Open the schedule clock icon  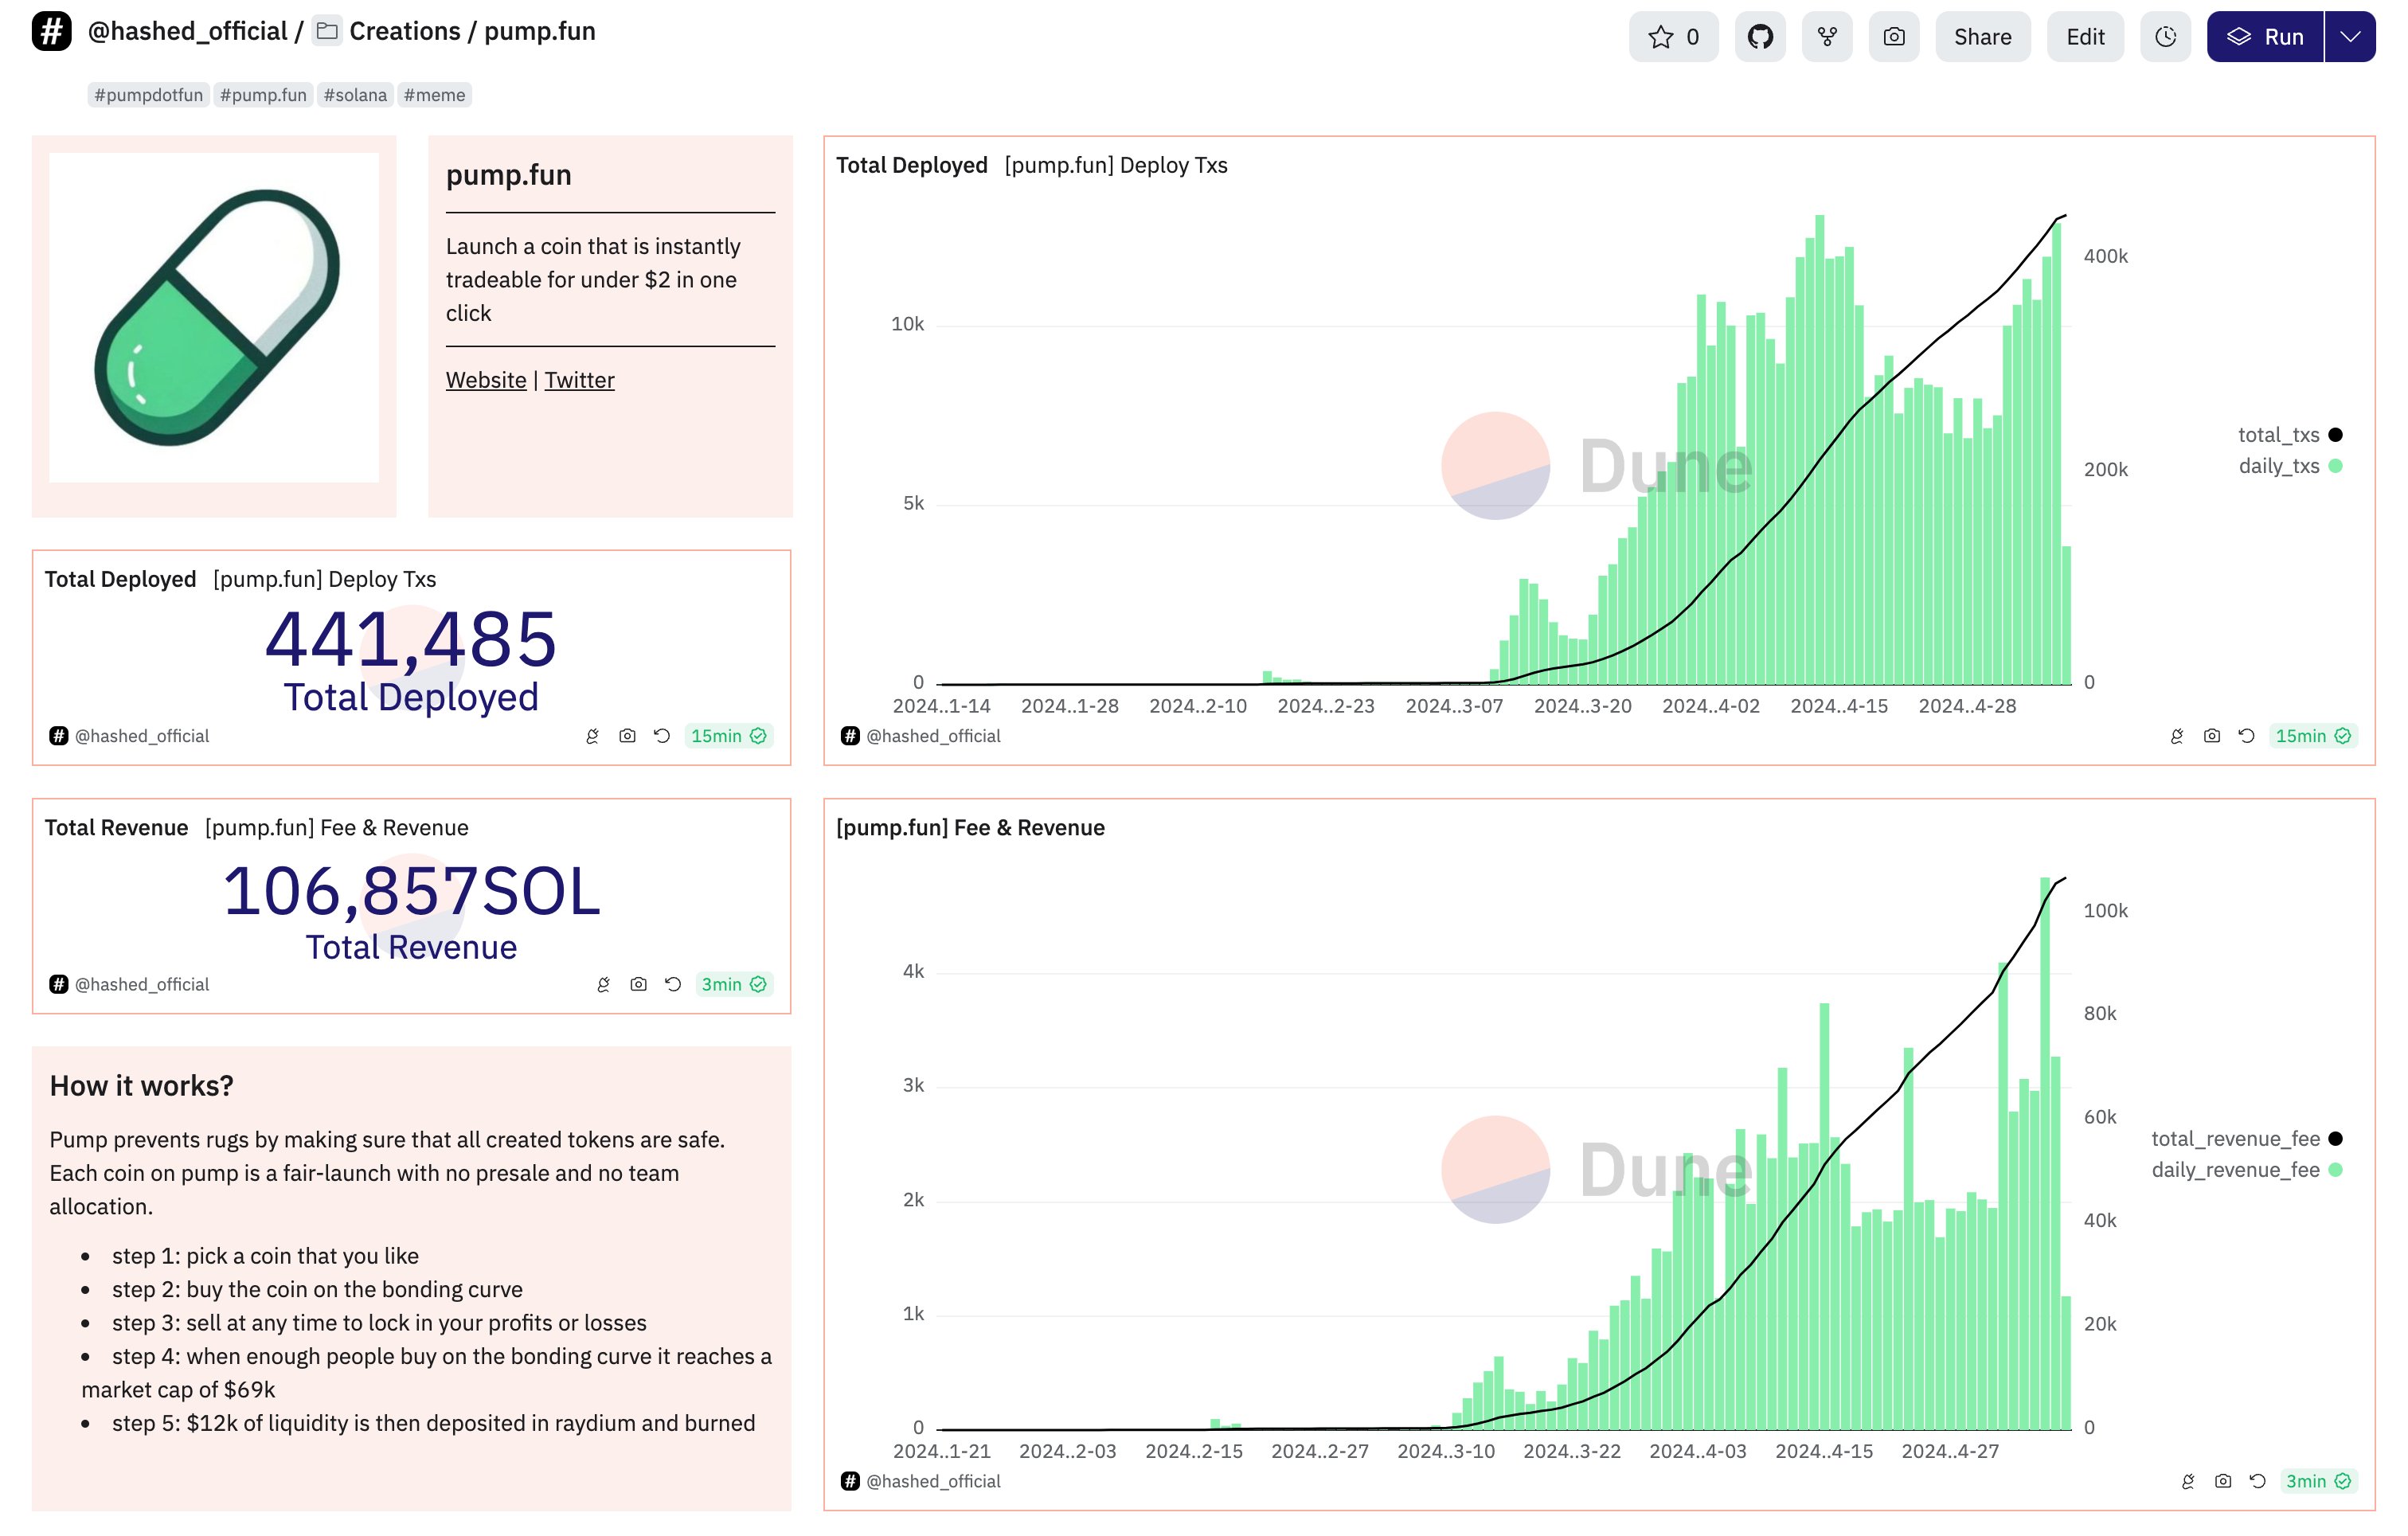(x=2165, y=37)
